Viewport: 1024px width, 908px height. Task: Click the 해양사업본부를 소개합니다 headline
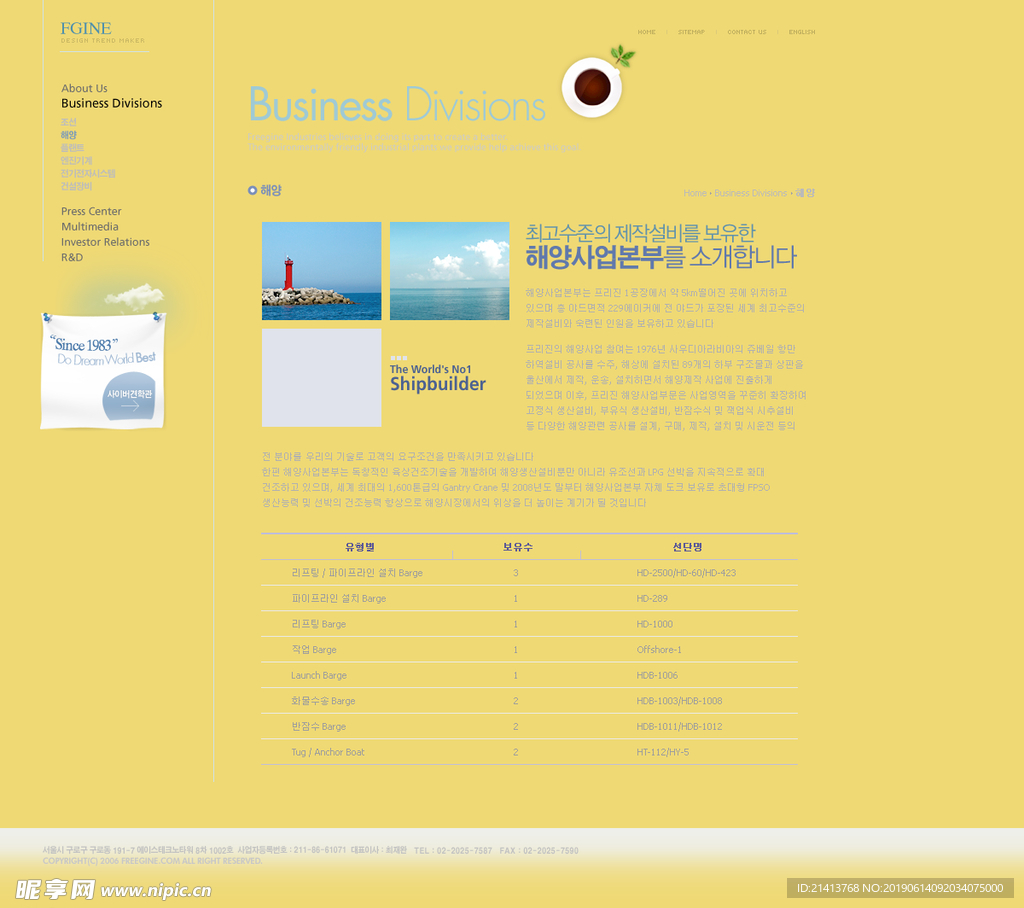click(x=661, y=257)
